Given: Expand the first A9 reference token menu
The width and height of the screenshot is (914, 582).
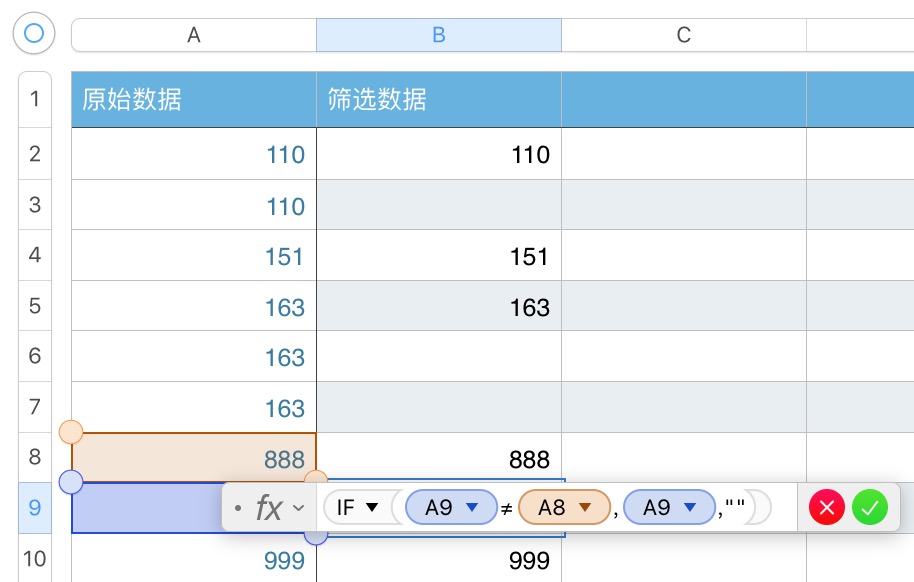Looking at the screenshot, I should point(473,508).
